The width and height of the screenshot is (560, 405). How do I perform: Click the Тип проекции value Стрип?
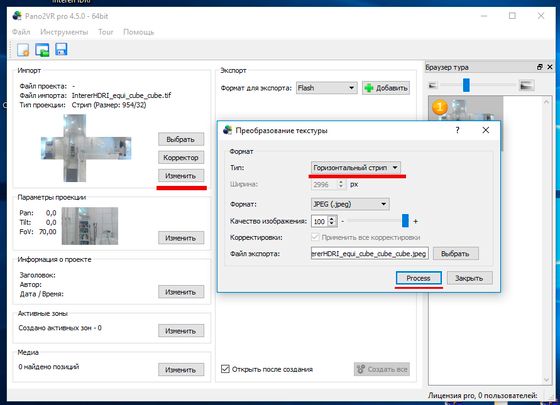pos(109,105)
